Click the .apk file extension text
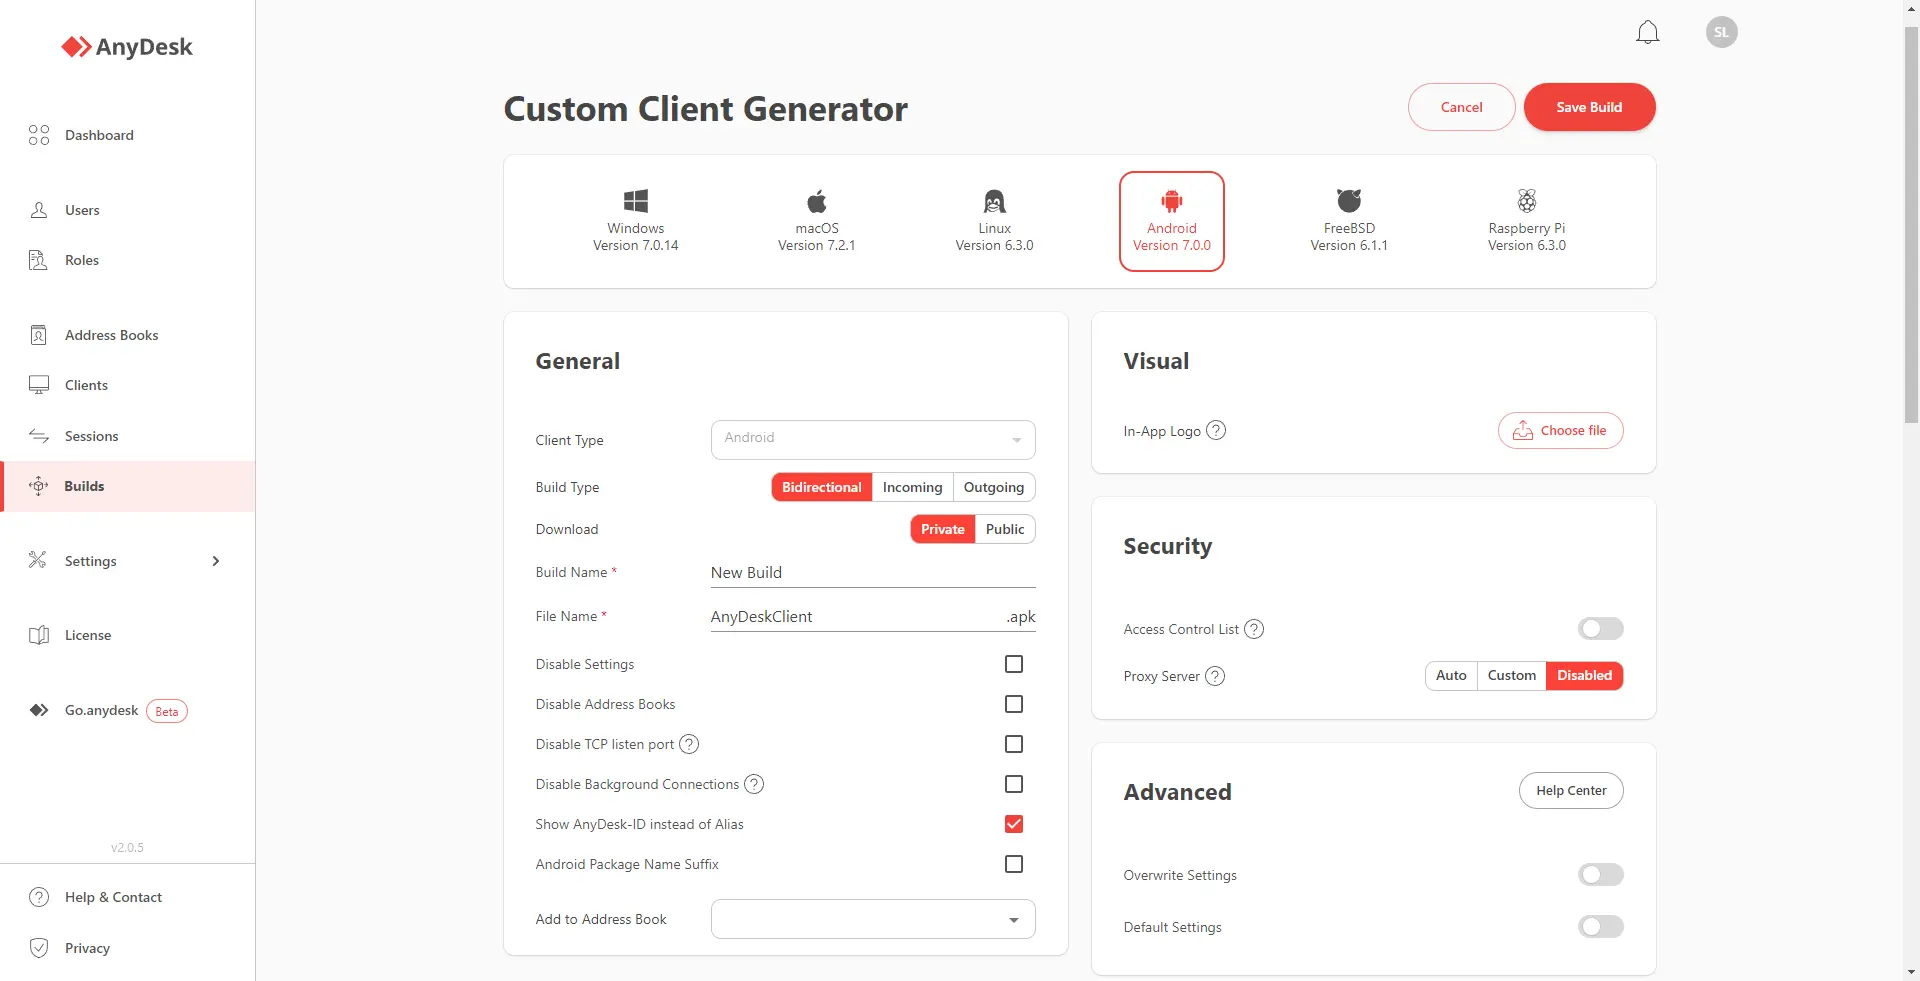Screen dimensions: 1920x981 coord(1021,617)
